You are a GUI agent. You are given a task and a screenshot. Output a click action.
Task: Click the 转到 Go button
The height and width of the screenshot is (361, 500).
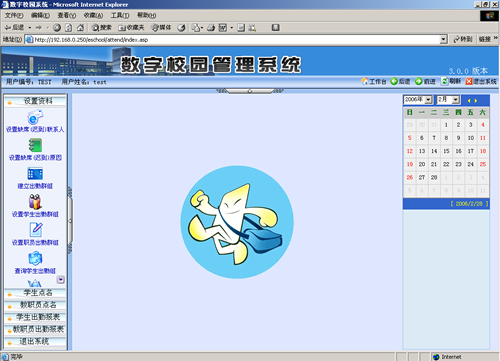(463, 39)
